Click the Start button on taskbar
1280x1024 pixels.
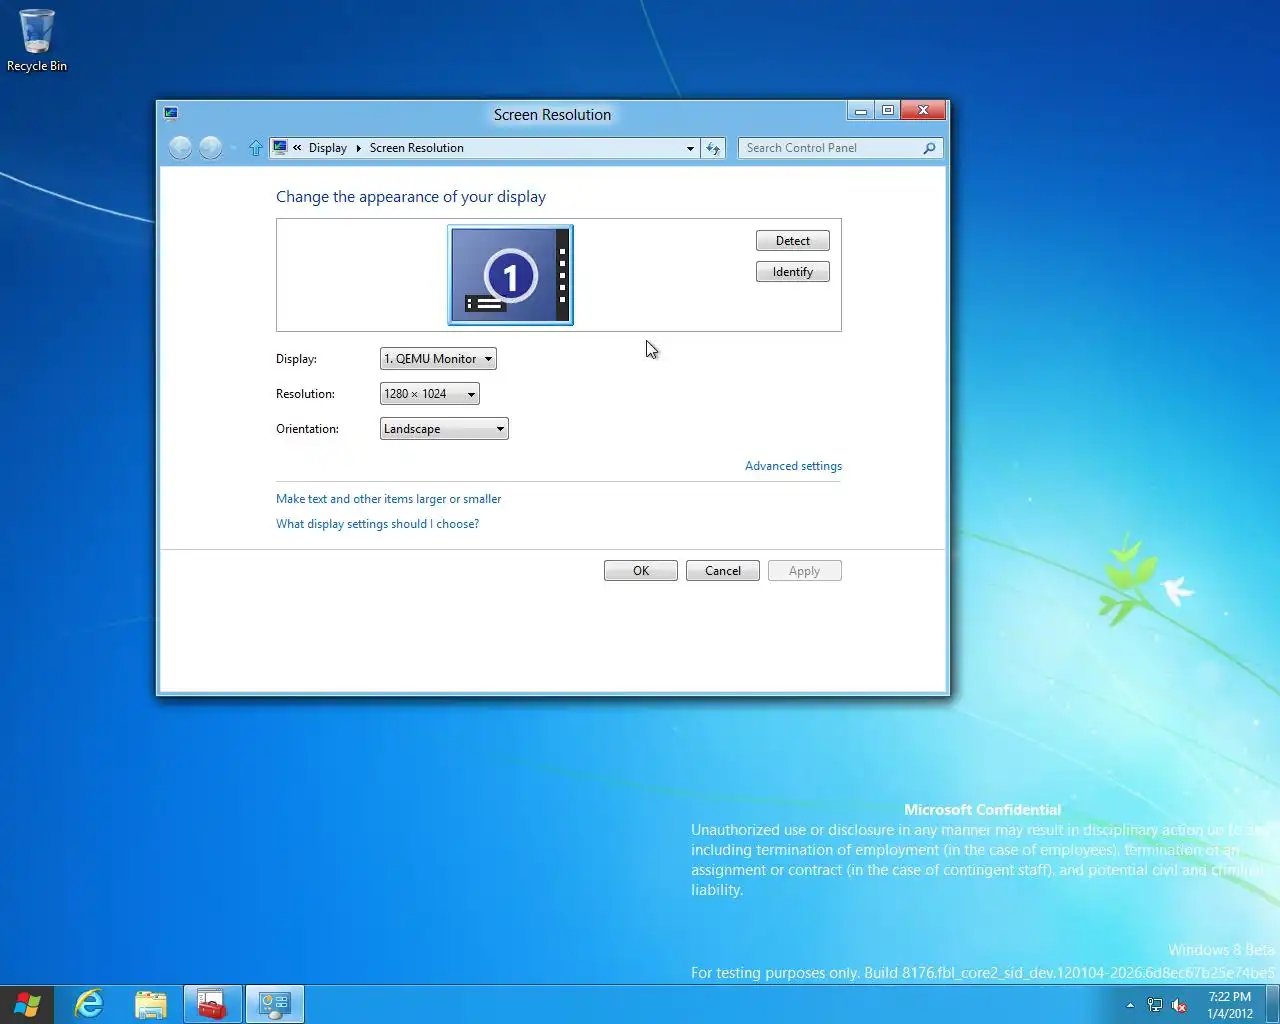pyautogui.click(x=27, y=1004)
